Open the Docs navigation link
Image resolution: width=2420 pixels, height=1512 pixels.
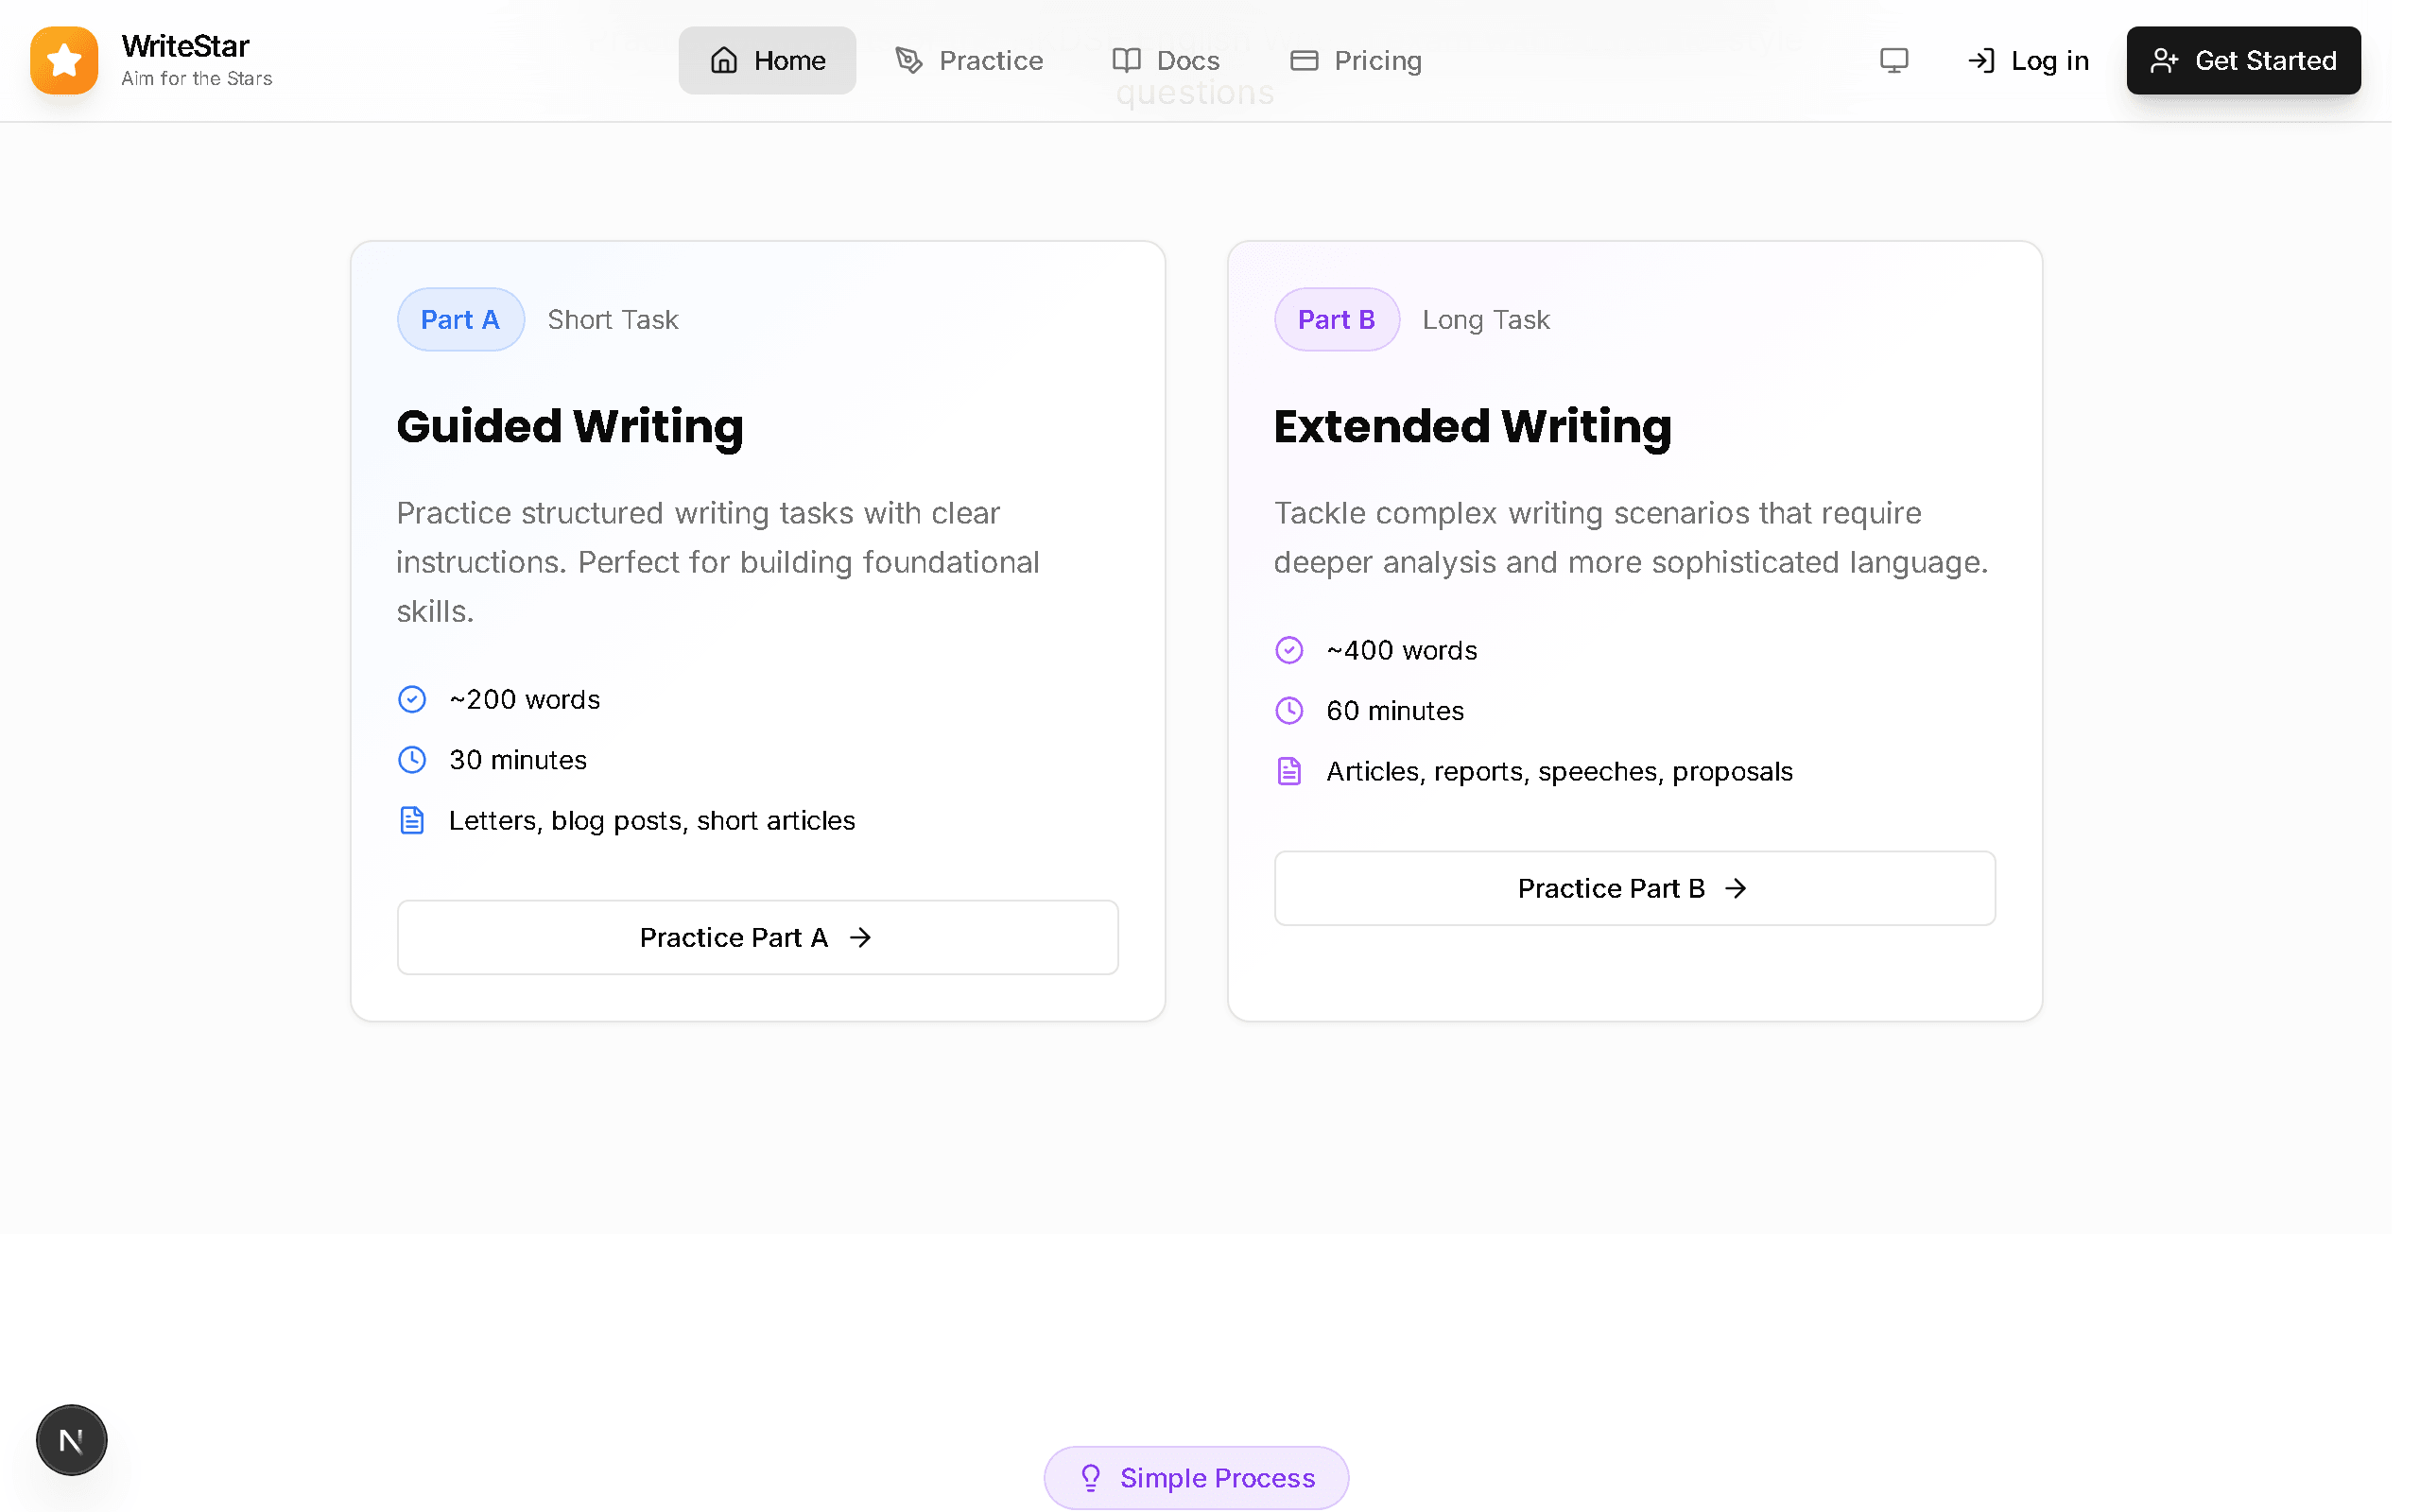click(1166, 60)
